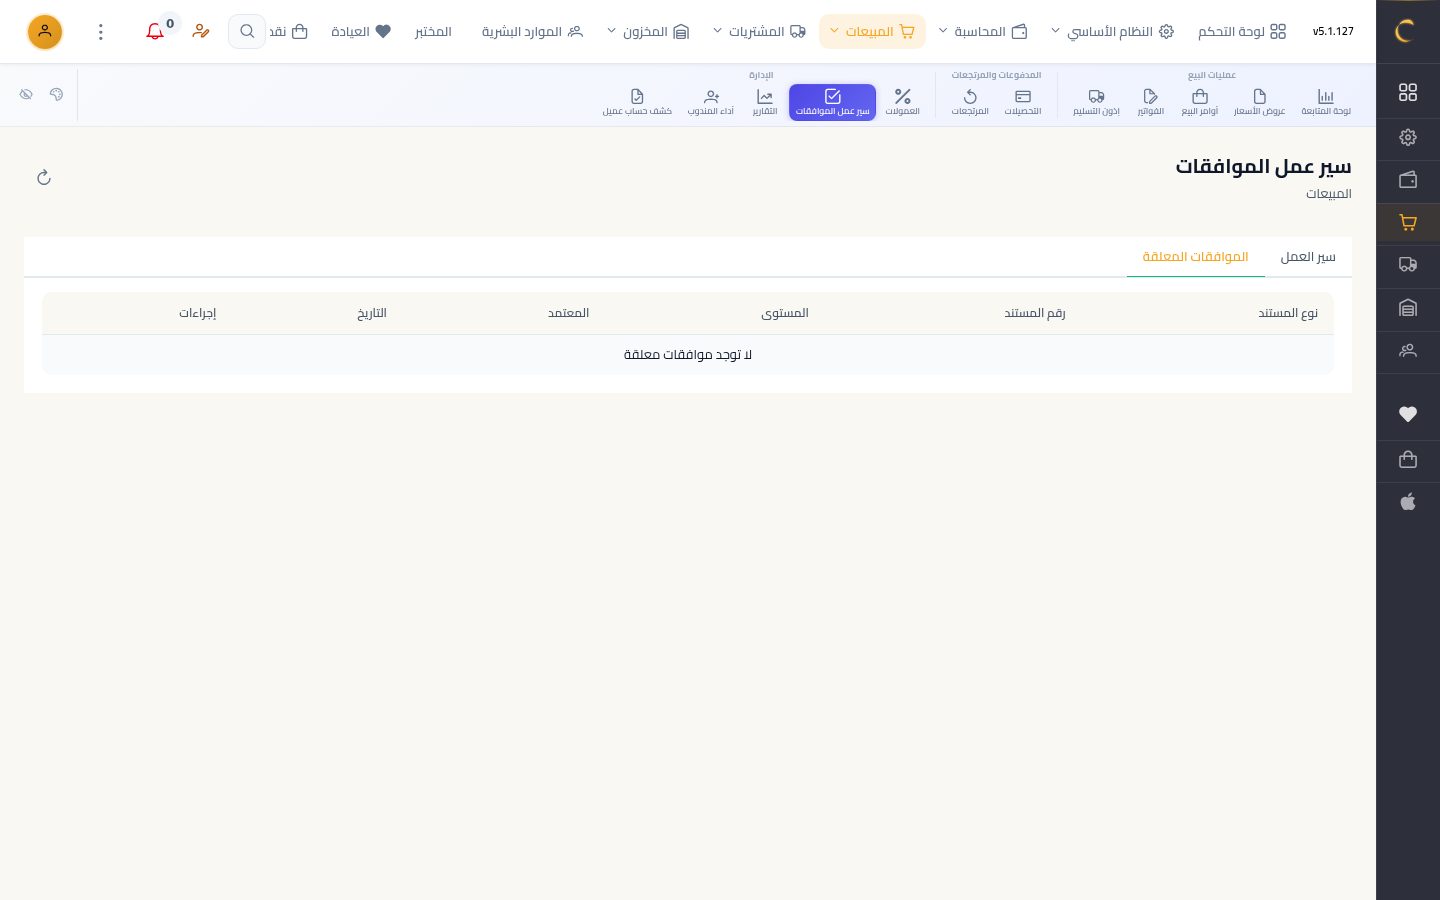This screenshot has height=900, width=1440.
Task: Open the orange user profile avatar
Action: point(45,32)
